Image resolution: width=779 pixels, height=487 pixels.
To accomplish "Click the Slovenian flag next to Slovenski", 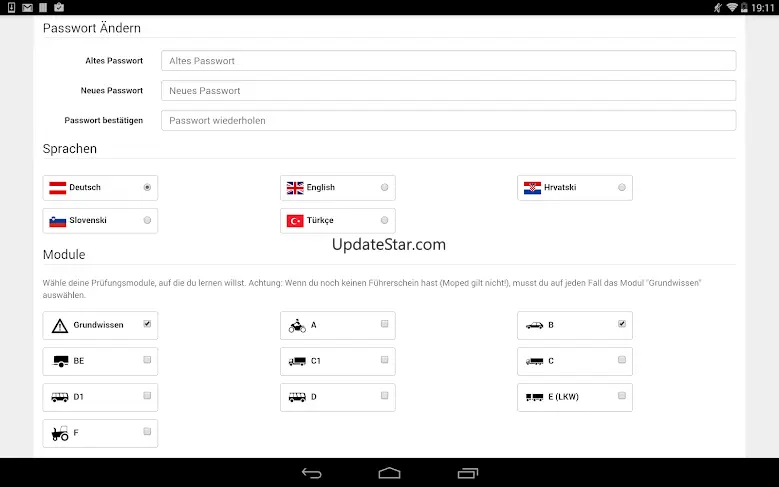I will click(x=58, y=221).
